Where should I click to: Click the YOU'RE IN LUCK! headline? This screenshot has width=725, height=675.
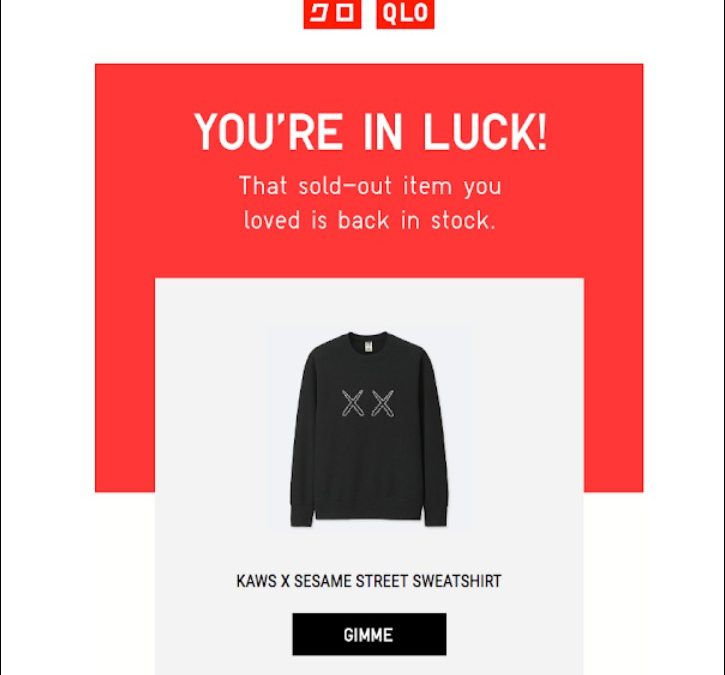pos(370,132)
